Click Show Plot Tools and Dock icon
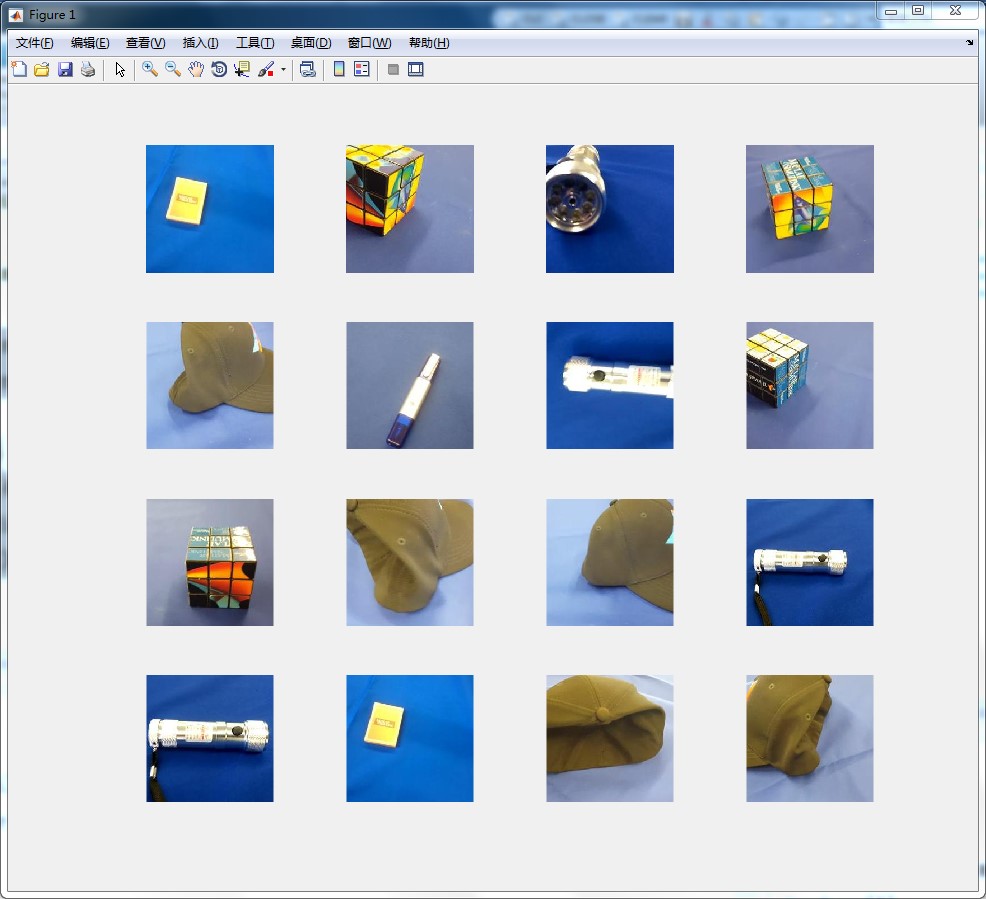The width and height of the screenshot is (986, 899). pyautogui.click(x=416, y=69)
